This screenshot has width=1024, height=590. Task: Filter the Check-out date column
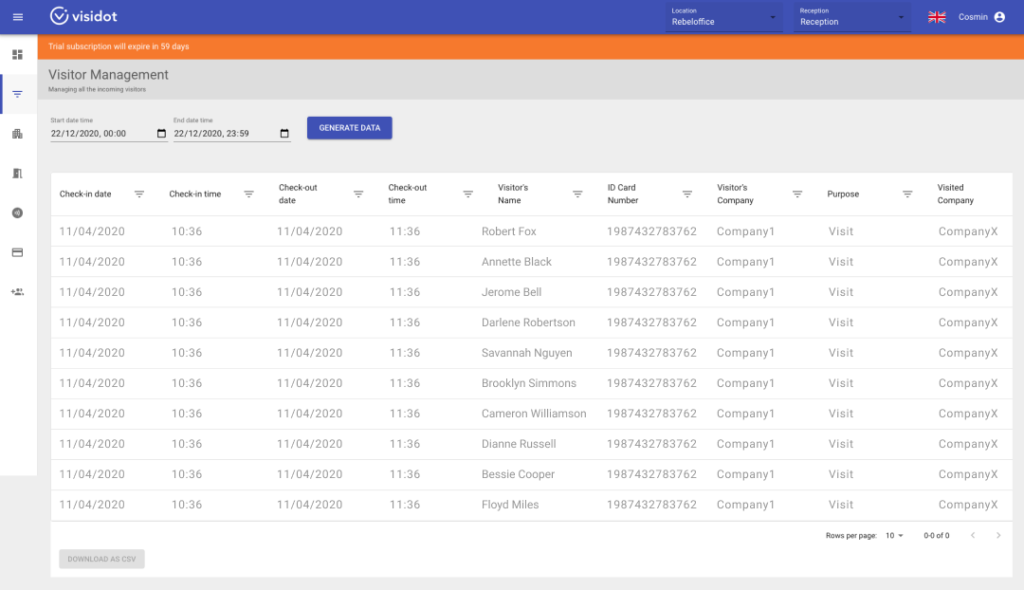[x=359, y=194]
